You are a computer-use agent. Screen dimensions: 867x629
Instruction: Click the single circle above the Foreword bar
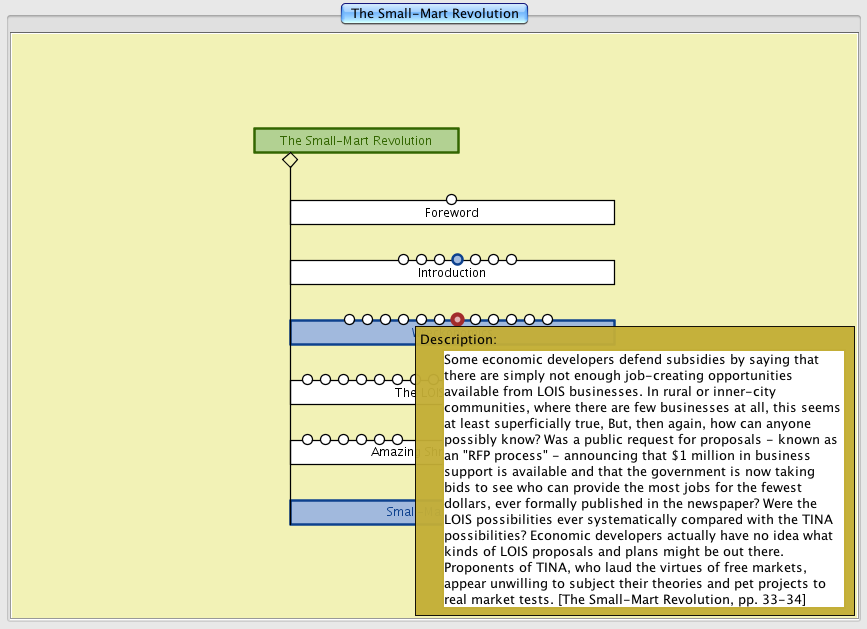click(x=451, y=200)
